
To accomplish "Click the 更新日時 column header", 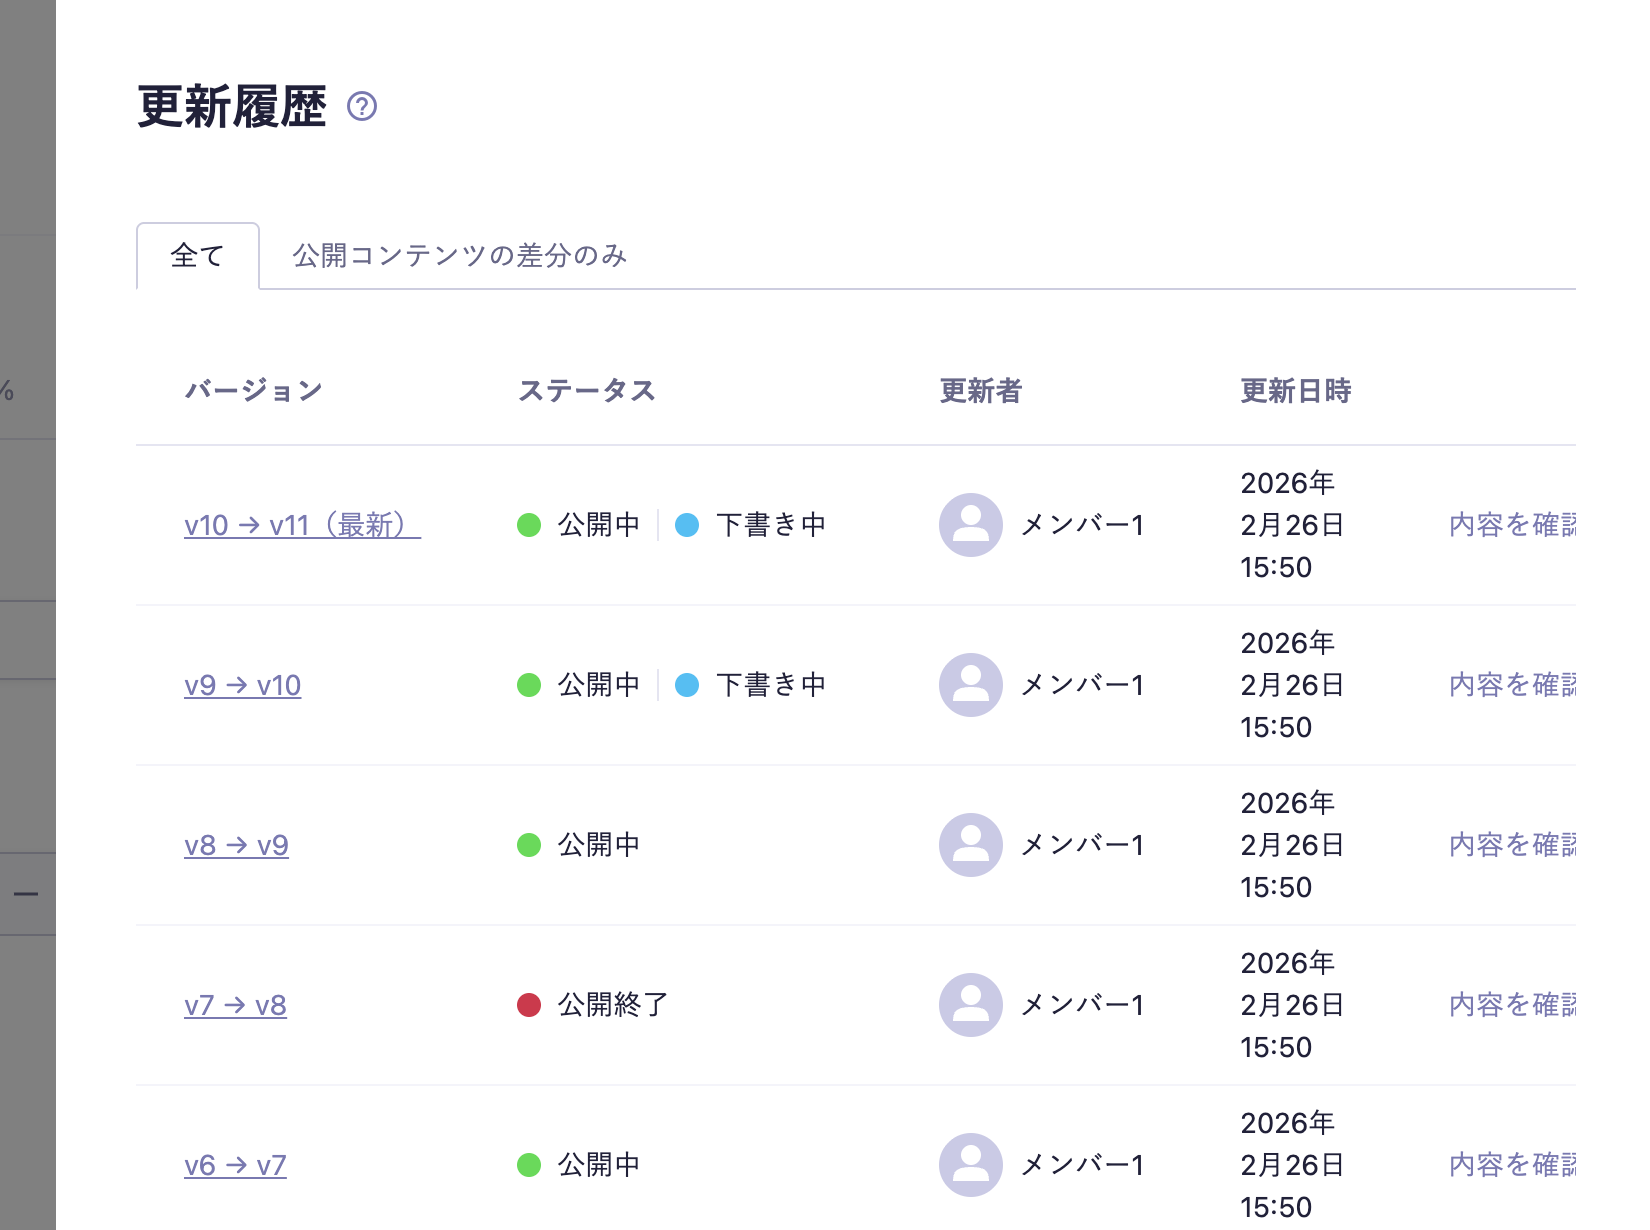I will point(1295,391).
